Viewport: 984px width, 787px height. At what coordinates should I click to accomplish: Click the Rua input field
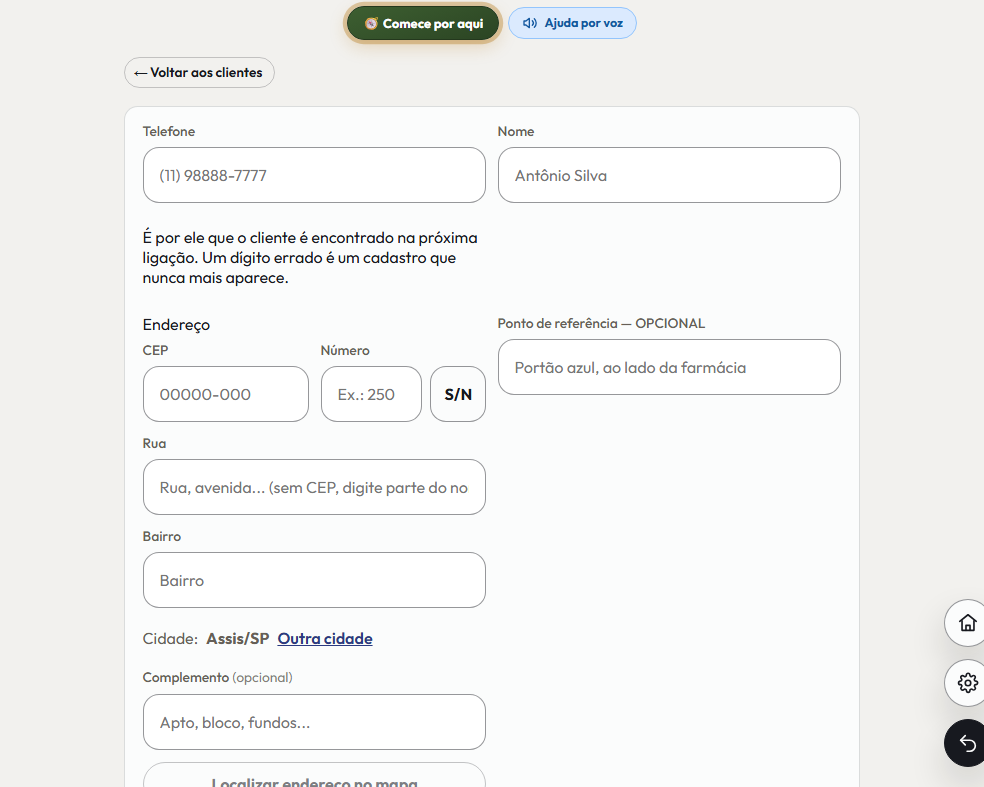[314, 487]
